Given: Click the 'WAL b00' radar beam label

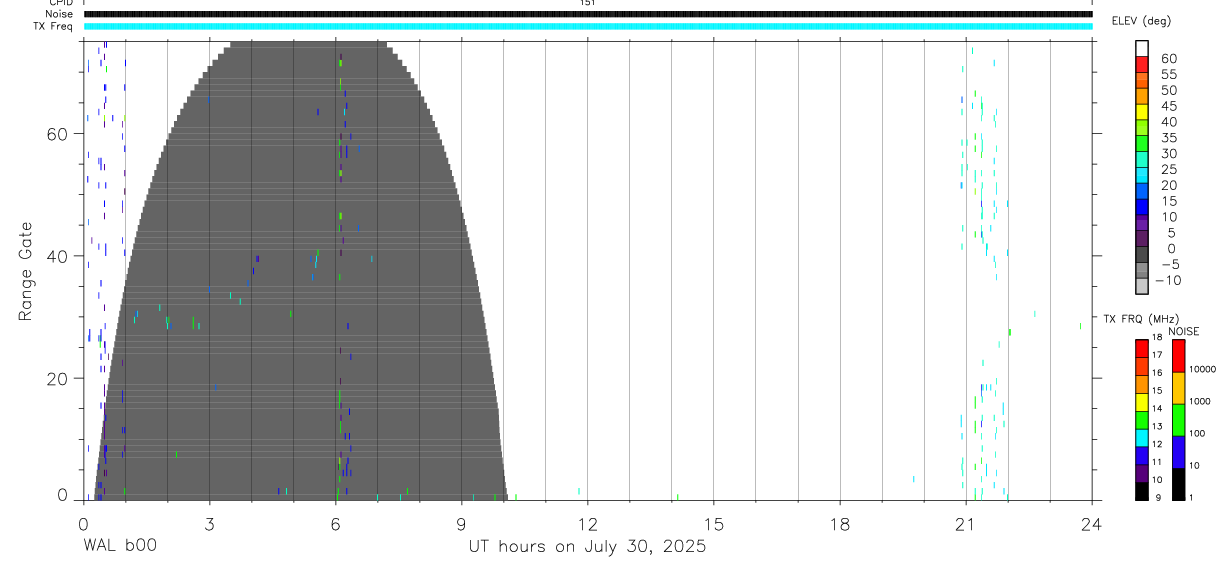Looking at the screenshot, I should pyautogui.click(x=119, y=547).
